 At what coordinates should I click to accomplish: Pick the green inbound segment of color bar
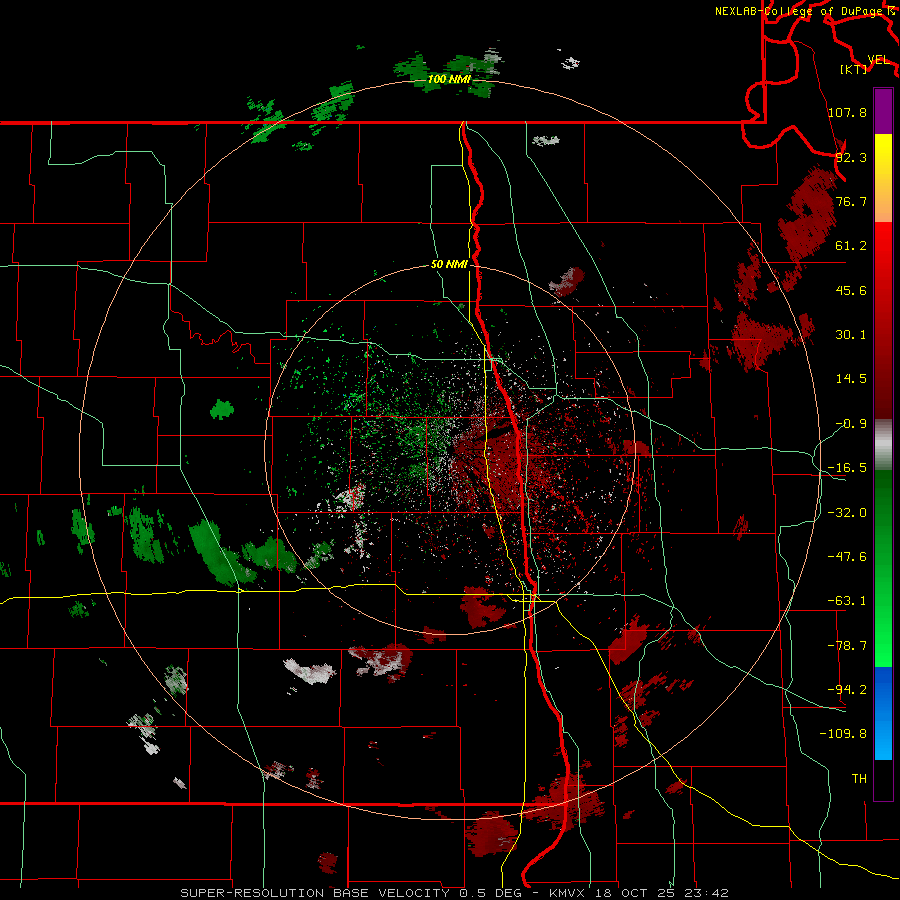point(883,568)
